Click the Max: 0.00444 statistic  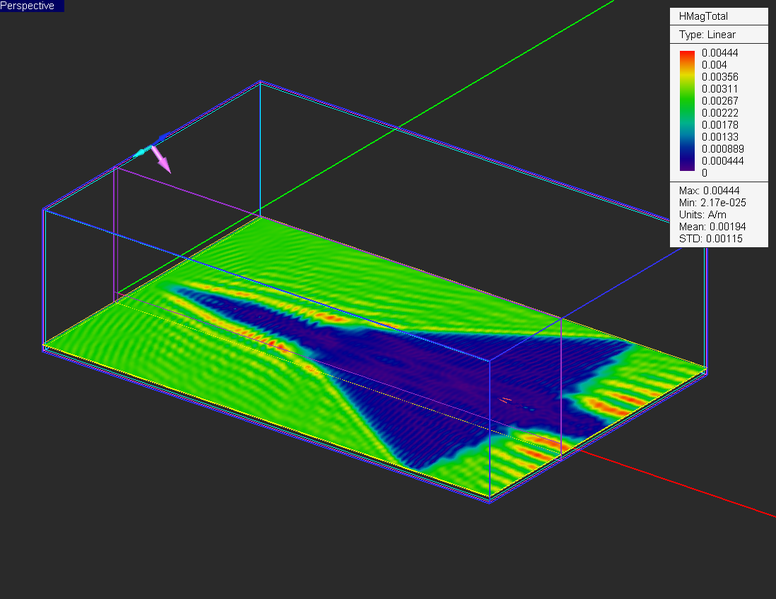click(x=708, y=191)
